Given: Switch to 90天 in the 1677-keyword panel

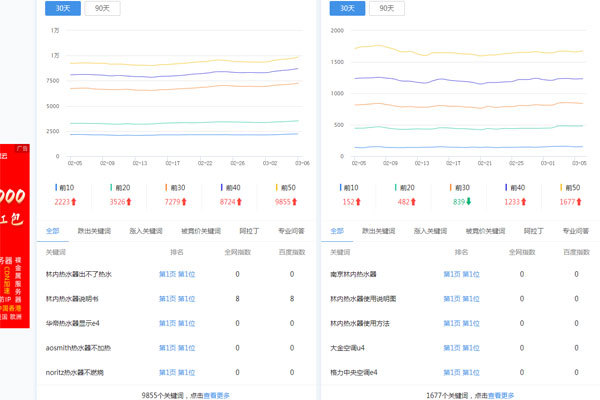Looking at the screenshot, I should [386, 8].
